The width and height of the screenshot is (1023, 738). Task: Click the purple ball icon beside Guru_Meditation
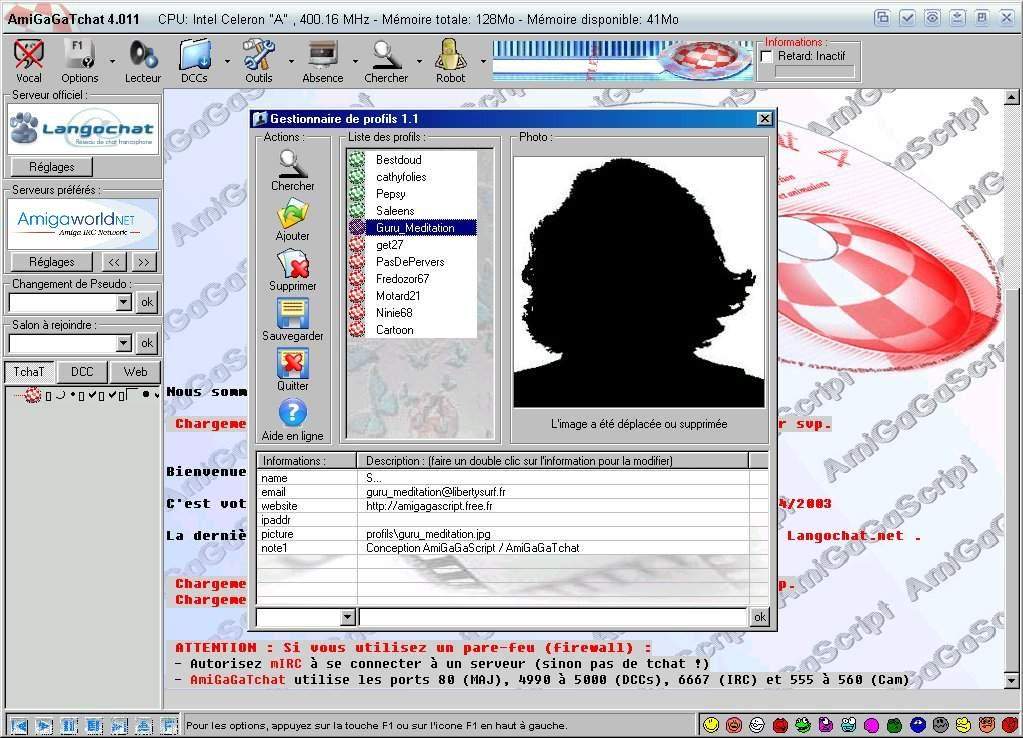(x=357, y=227)
